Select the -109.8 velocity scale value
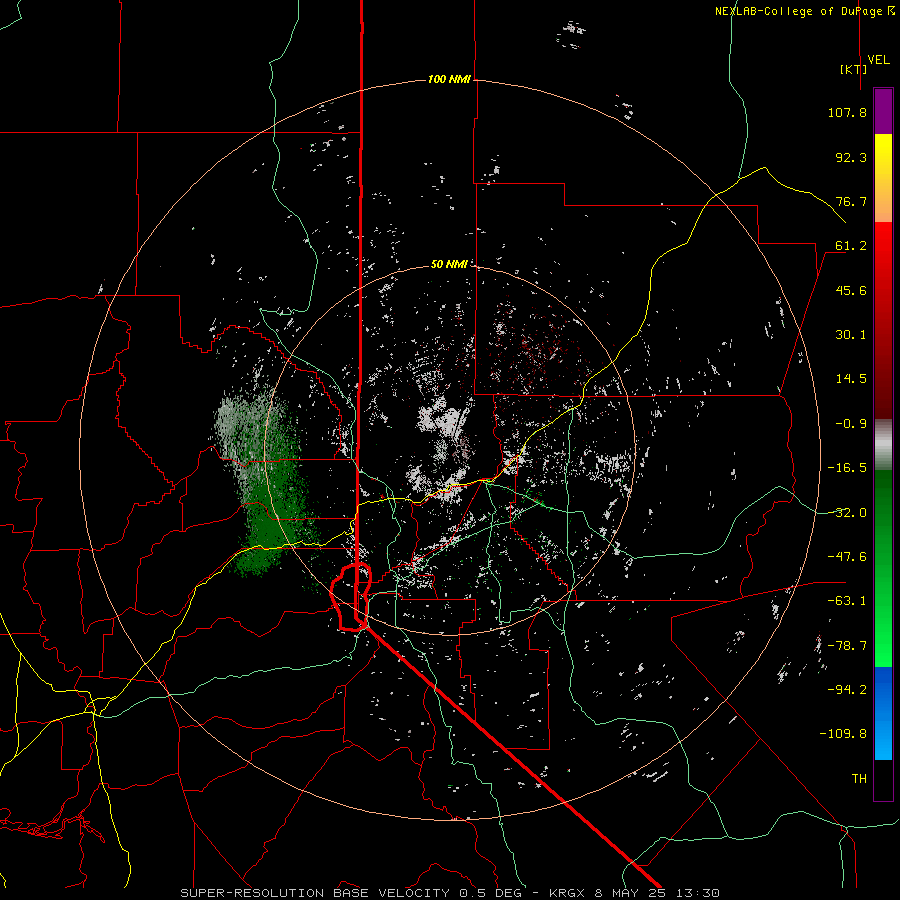This screenshot has height=900, width=900. [843, 734]
